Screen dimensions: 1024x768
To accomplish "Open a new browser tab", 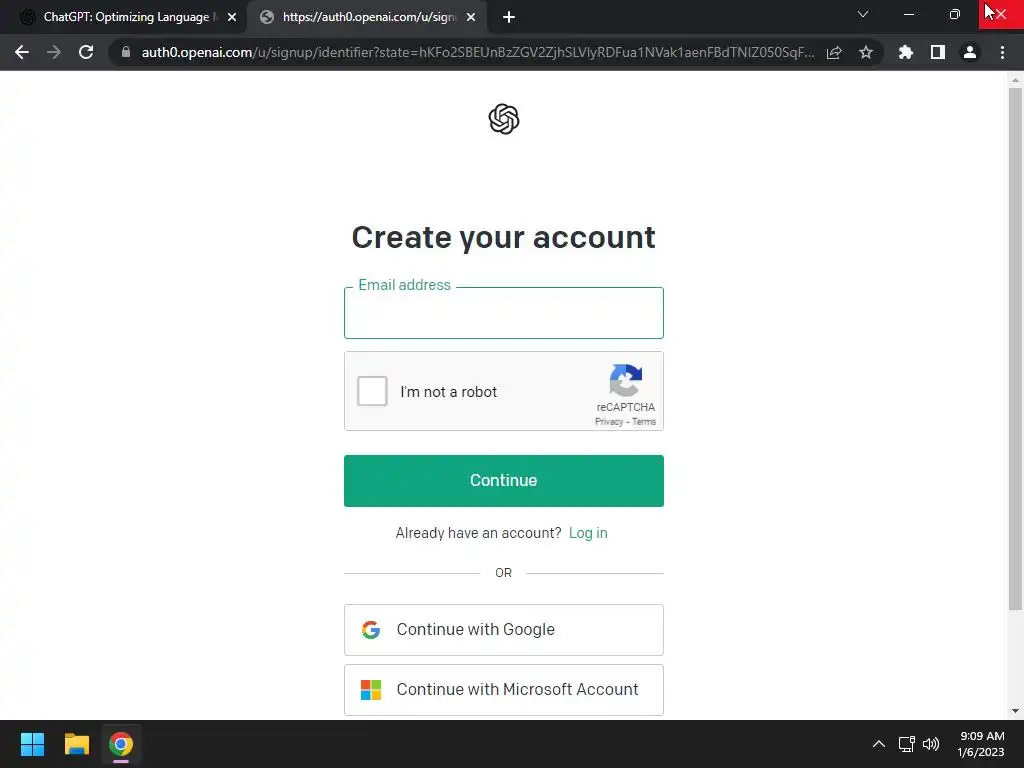I will [x=509, y=17].
